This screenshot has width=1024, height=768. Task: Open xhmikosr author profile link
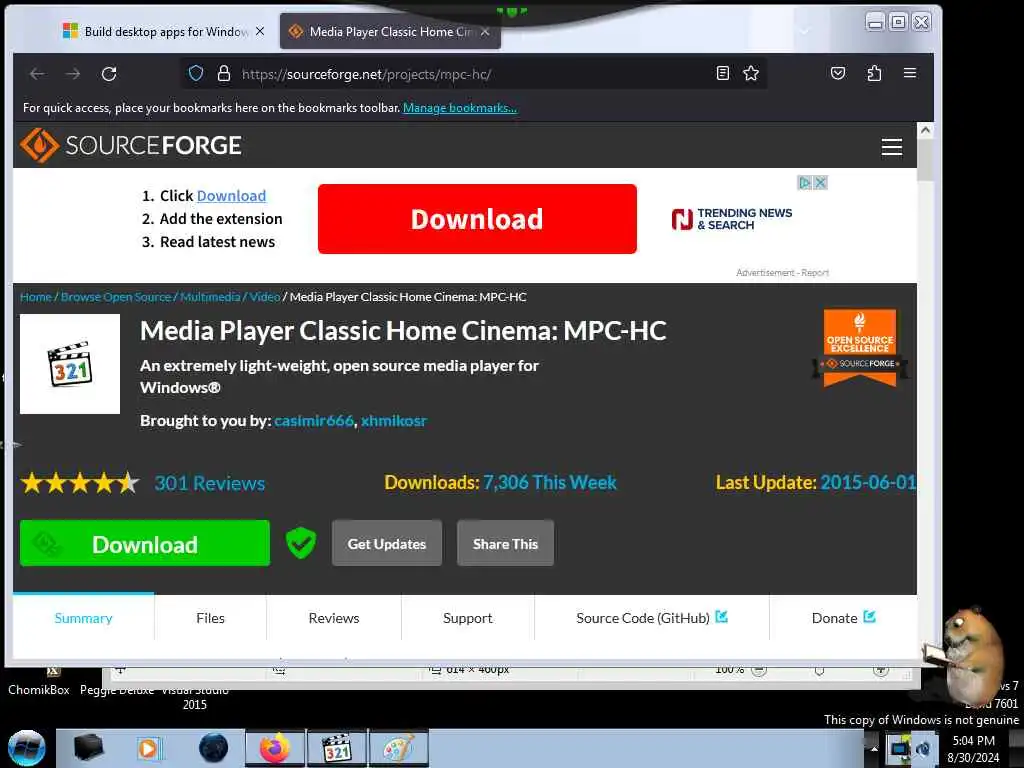point(394,421)
